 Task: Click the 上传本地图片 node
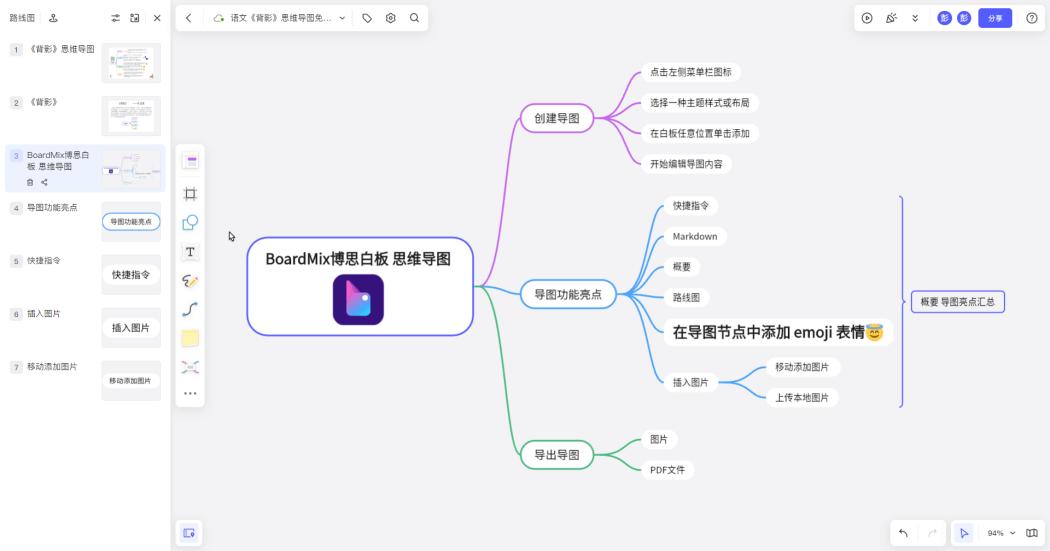[802, 398]
